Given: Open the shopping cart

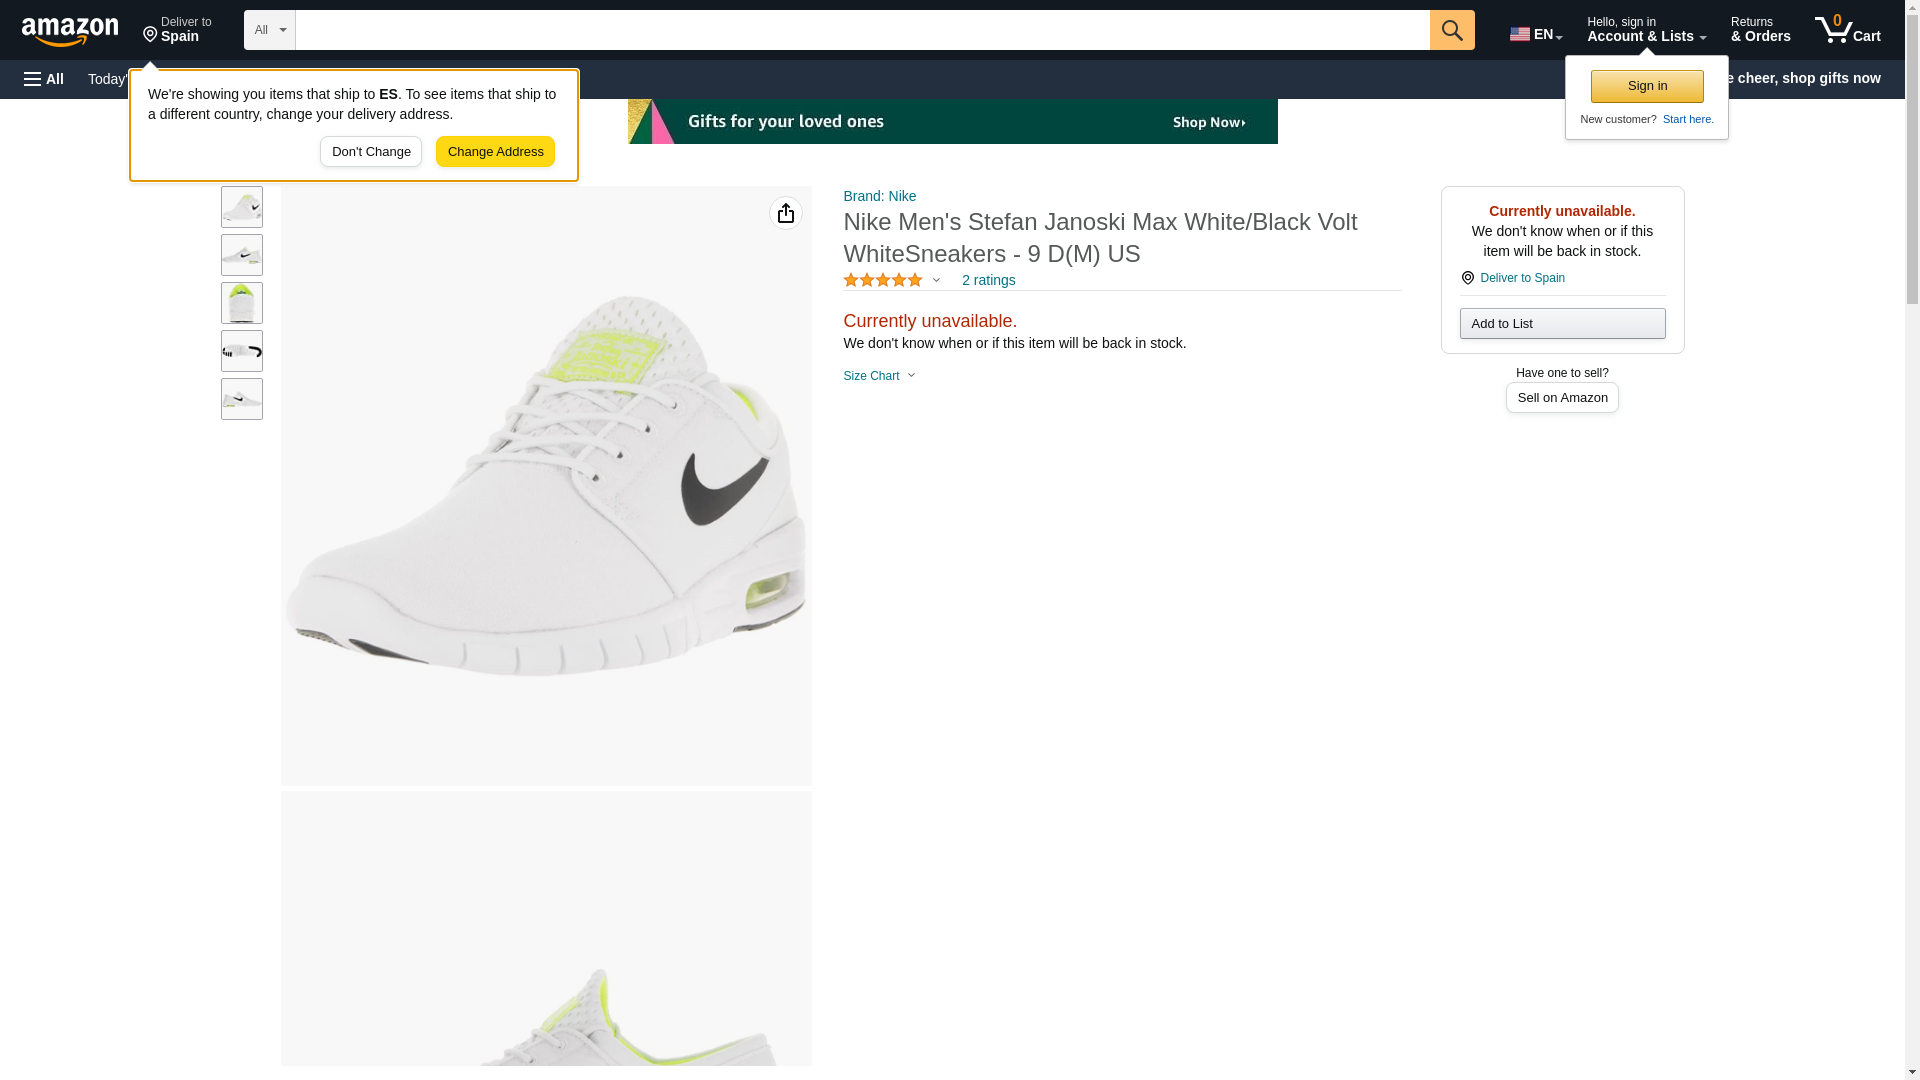Looking at the screenshot, I should [x=1847, y=30].
